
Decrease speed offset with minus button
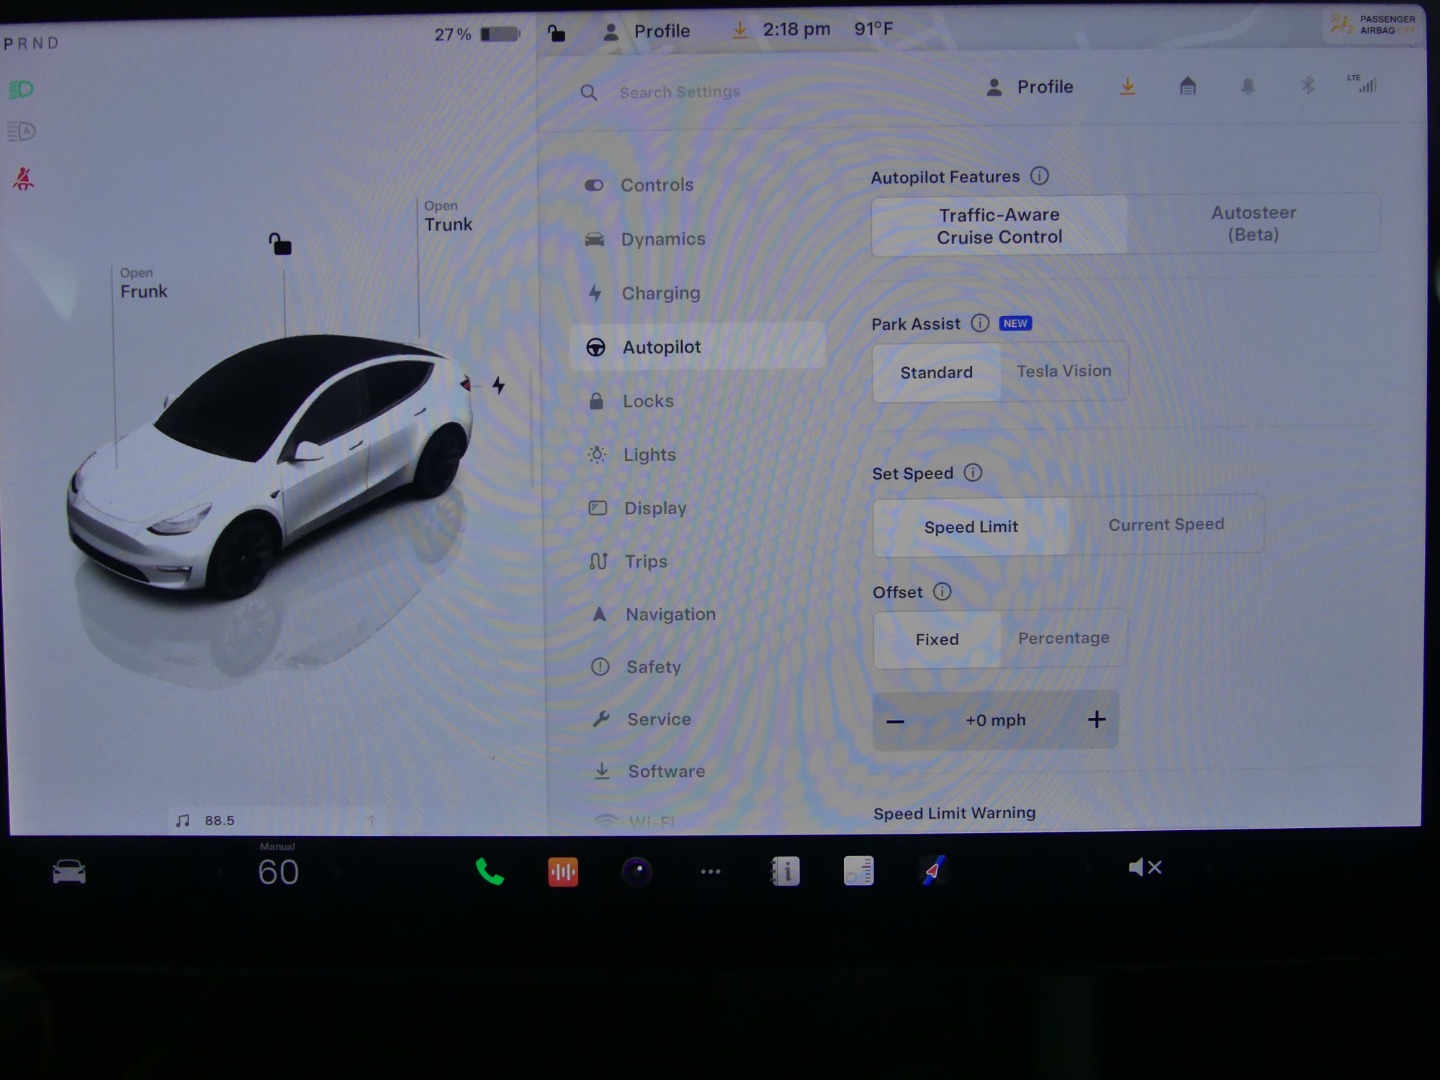point(895,721)
